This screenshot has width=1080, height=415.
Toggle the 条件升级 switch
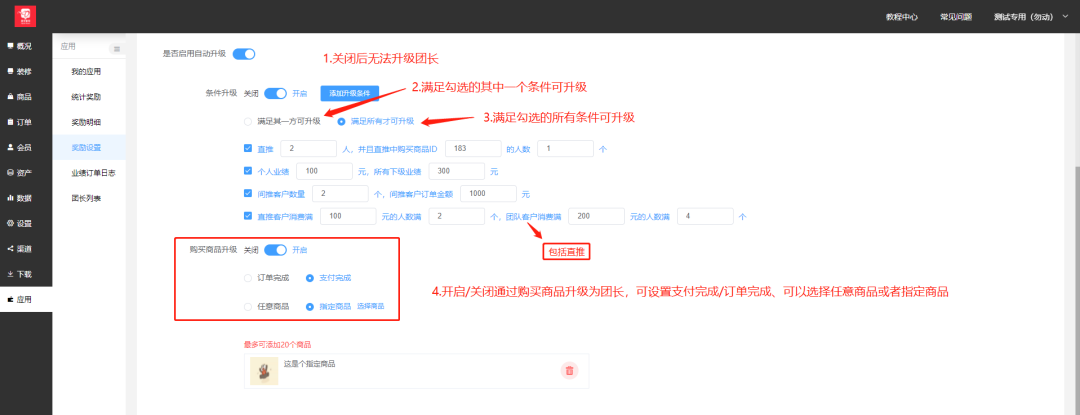click(x=275, y=93)
